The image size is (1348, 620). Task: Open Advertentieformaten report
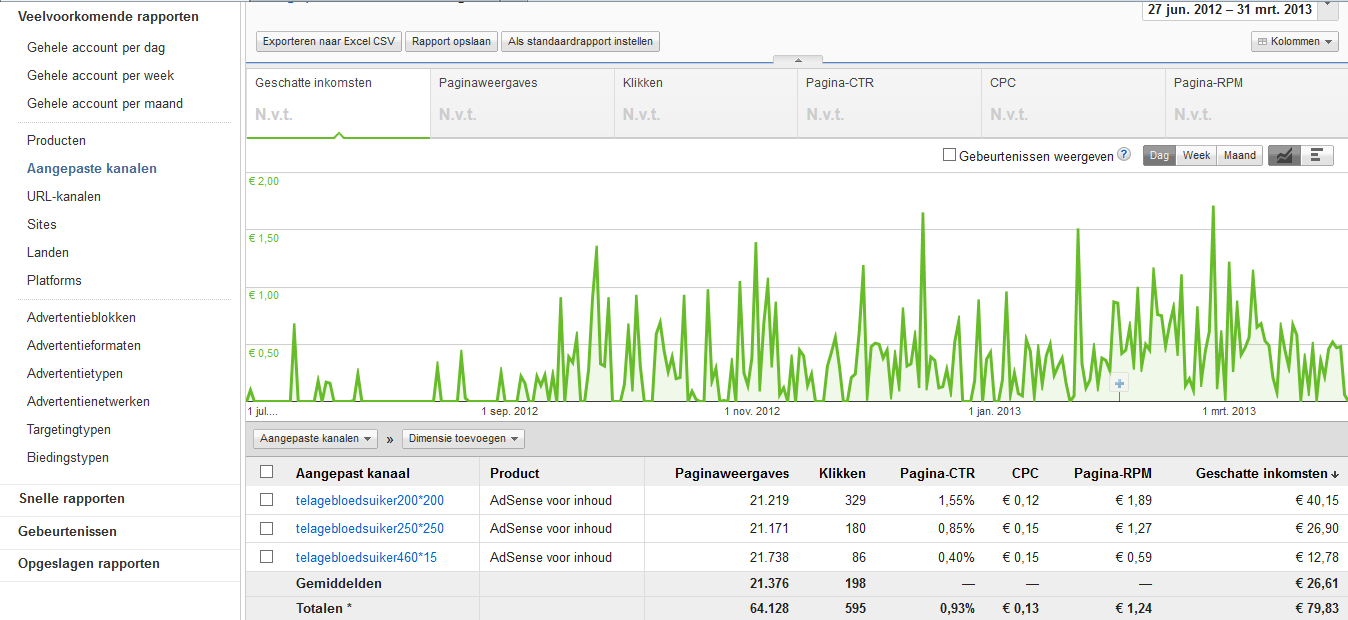(84, 345)
